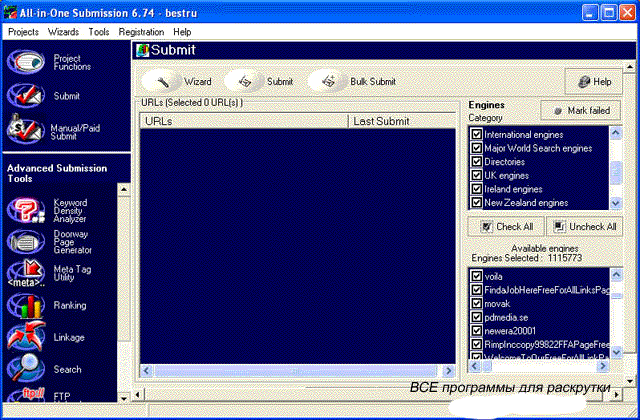Open Doorway Page Generator
Screen dimensions: 640x420
[x=26, y=242]
